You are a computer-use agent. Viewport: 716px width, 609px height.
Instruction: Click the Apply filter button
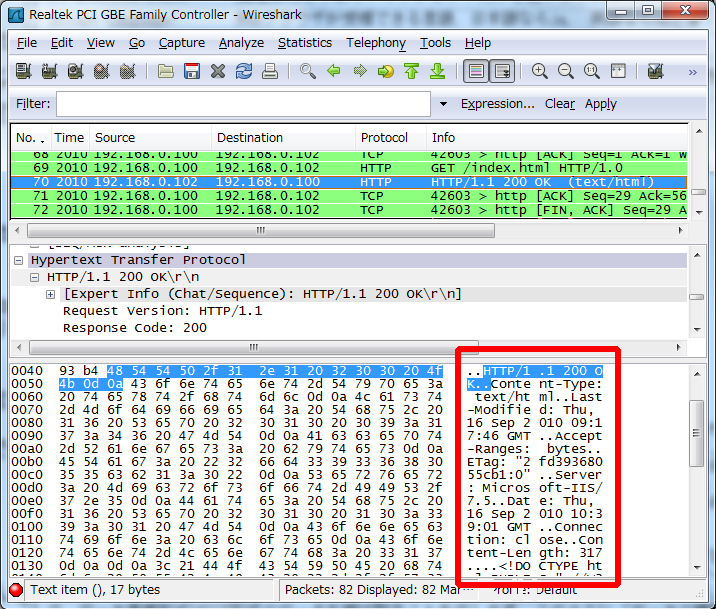point(601,104)
